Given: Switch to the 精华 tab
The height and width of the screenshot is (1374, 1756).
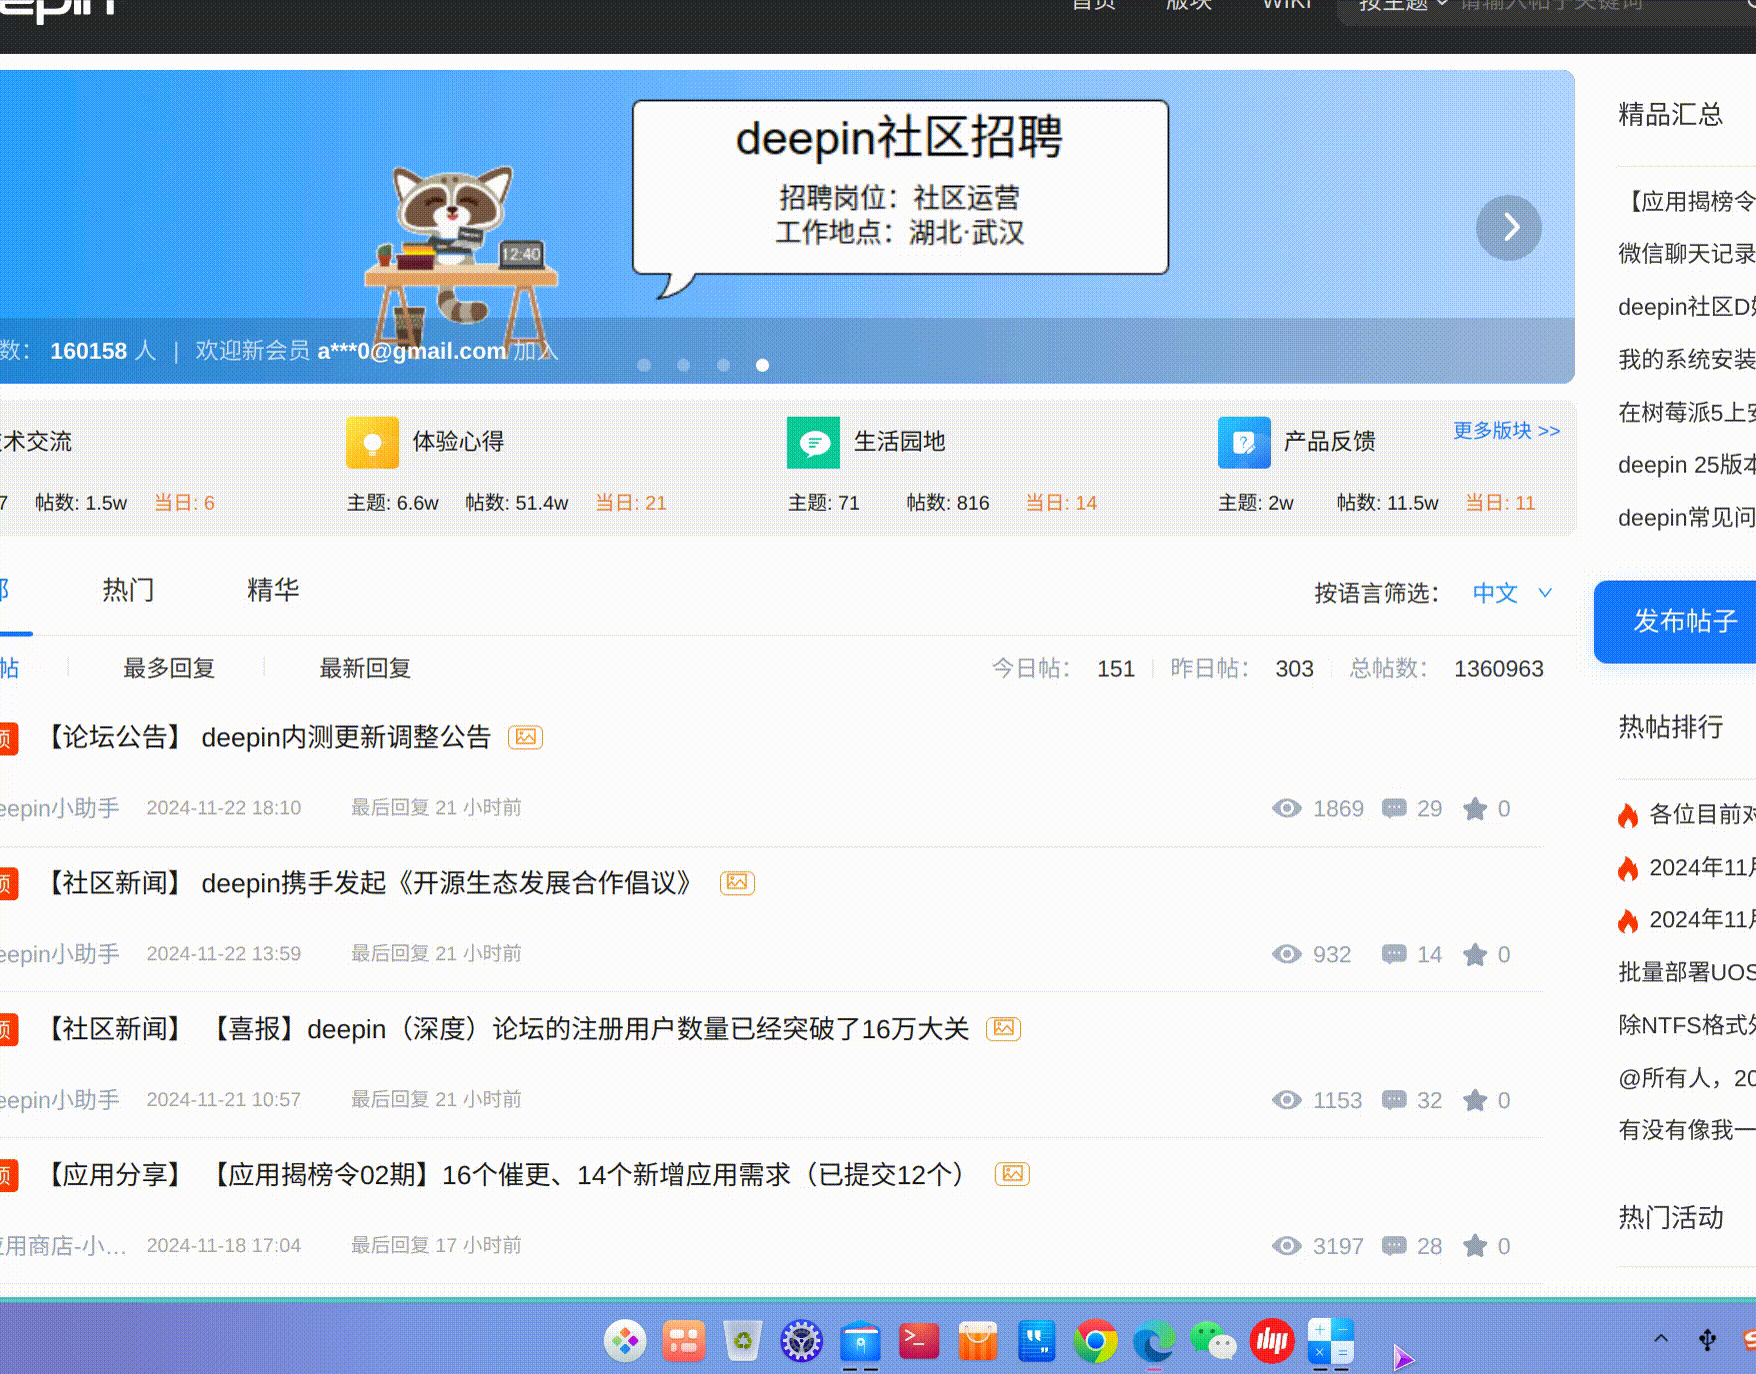Looking at the screenshot, I should click(273, 590).
